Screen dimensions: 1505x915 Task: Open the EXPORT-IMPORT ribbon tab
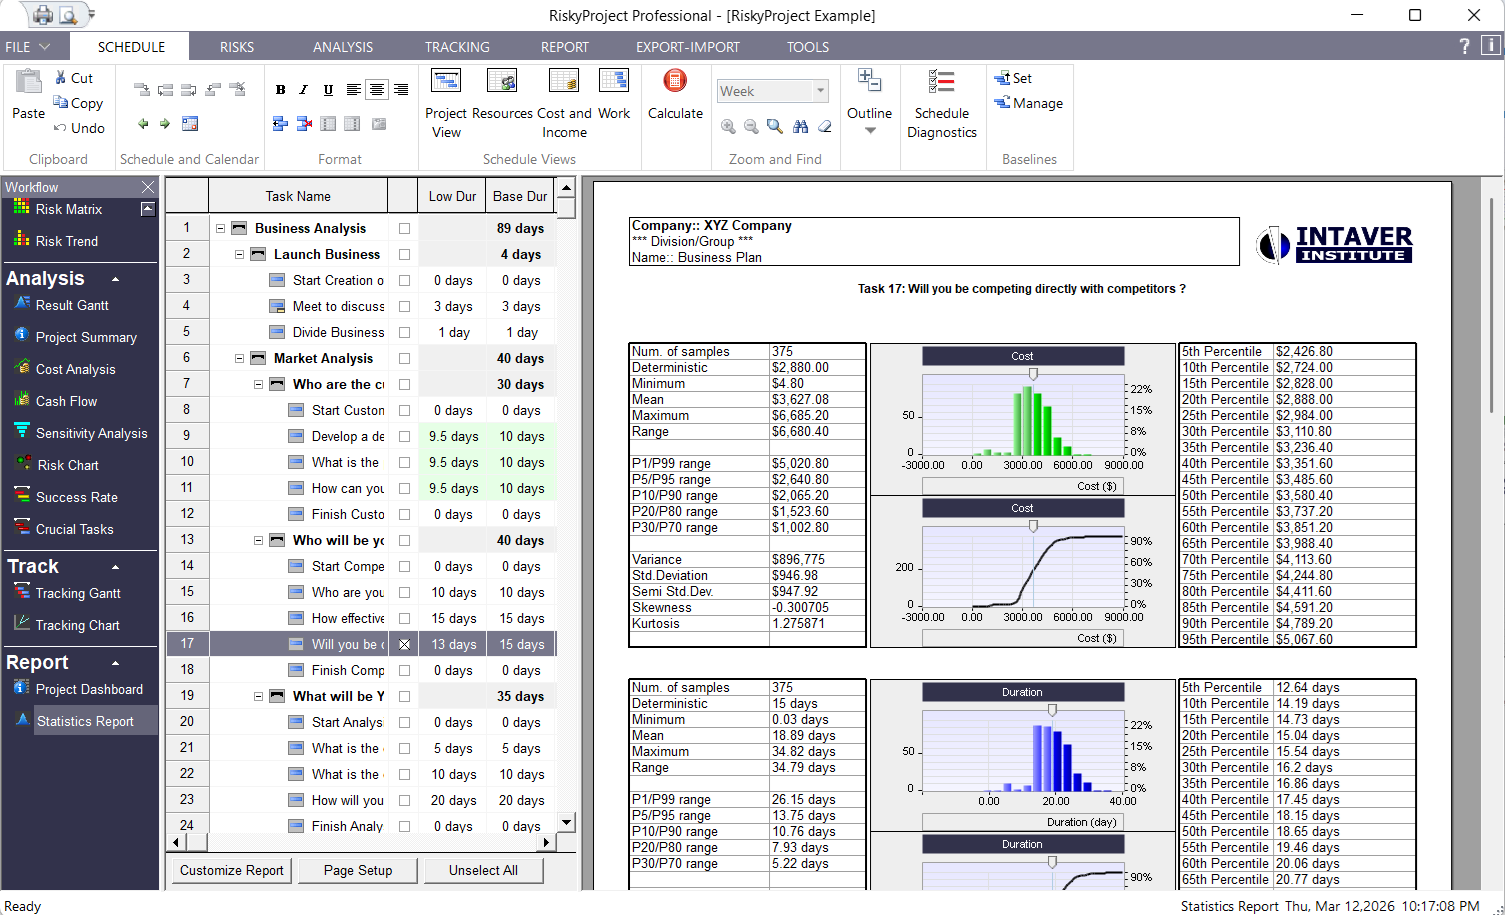tap(687, 46)
